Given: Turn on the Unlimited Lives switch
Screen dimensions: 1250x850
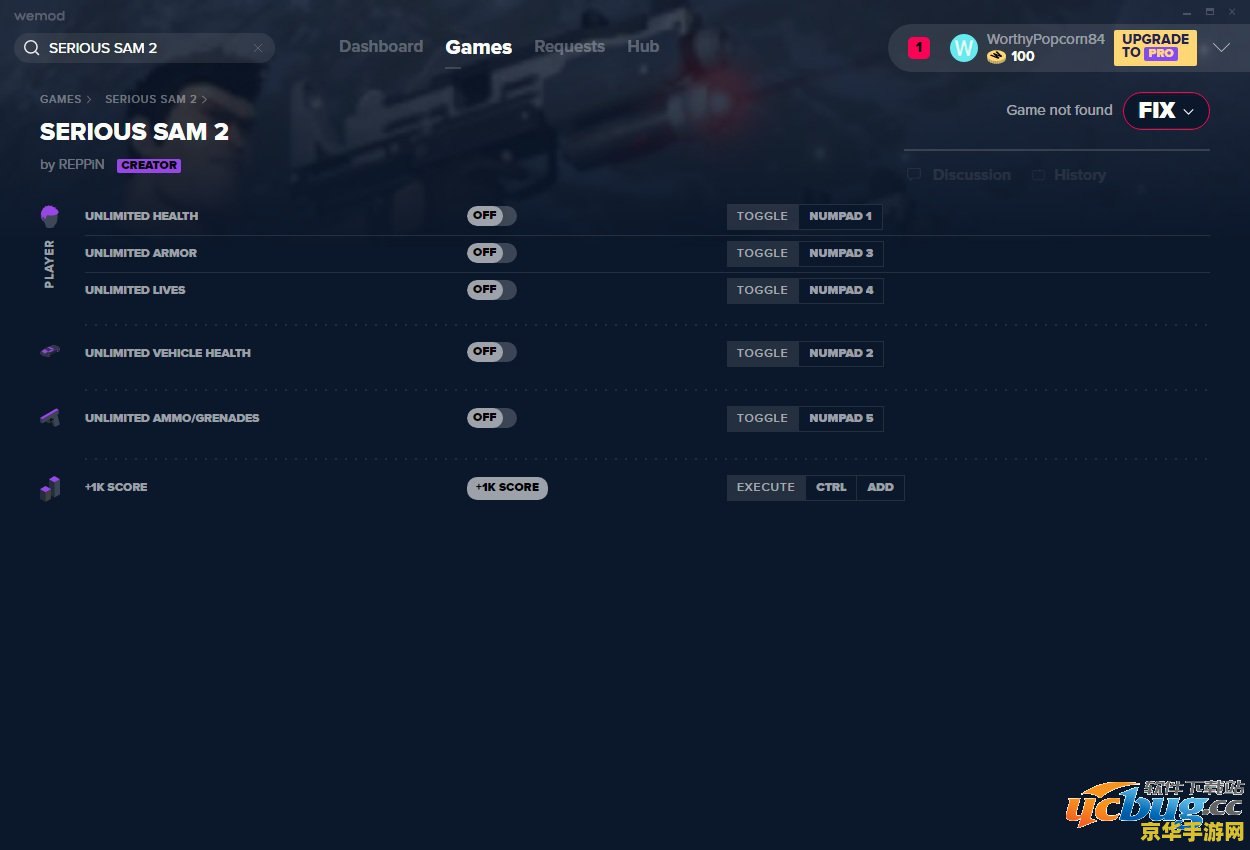Looking at the screenshot, I should point(492,290).
